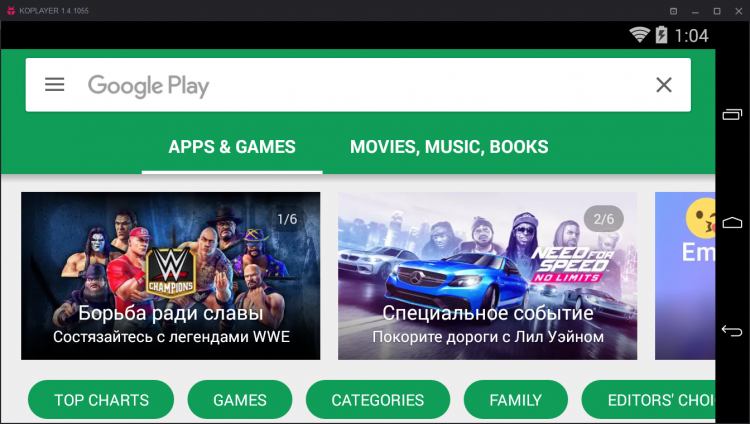Click the Wi-Fi status icon

tap(639, 35)
